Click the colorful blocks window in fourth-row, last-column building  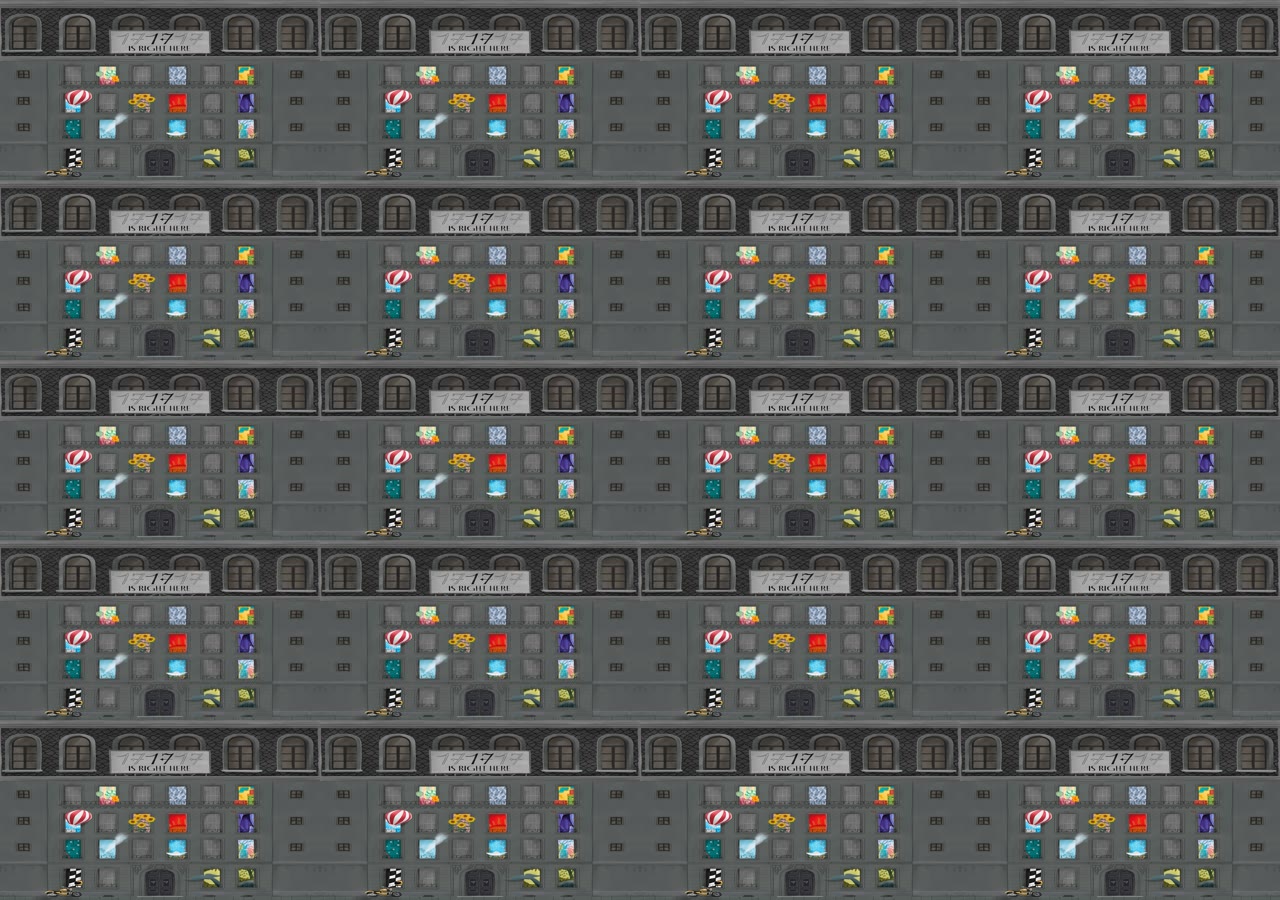(x=1206, y=615)
